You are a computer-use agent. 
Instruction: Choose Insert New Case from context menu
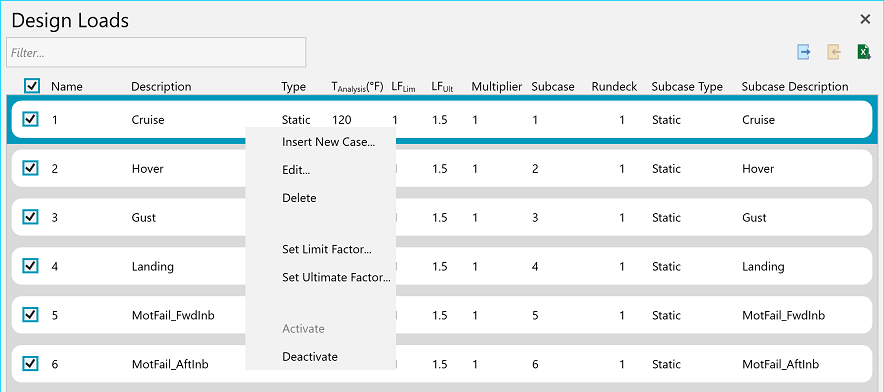(329, 142)
